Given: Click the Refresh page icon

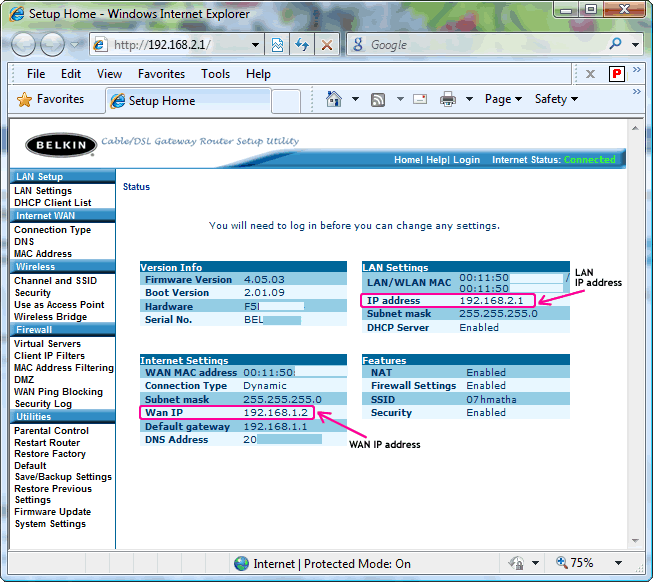Looking at the screenshot, I should point(302,45).
